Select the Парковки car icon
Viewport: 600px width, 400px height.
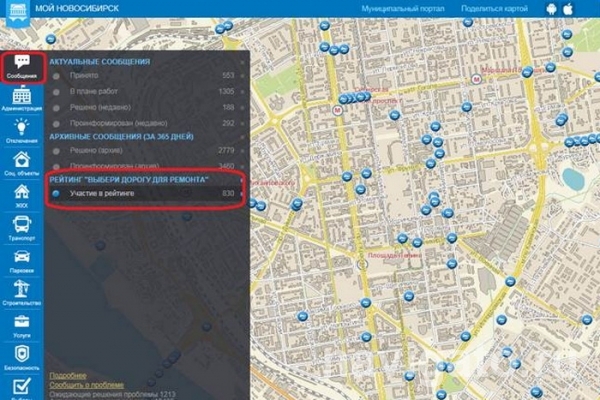coord(21,260)
